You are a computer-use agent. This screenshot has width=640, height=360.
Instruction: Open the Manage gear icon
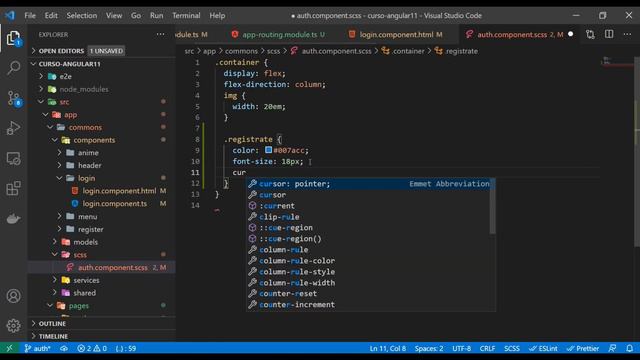[x=13, y=326]
